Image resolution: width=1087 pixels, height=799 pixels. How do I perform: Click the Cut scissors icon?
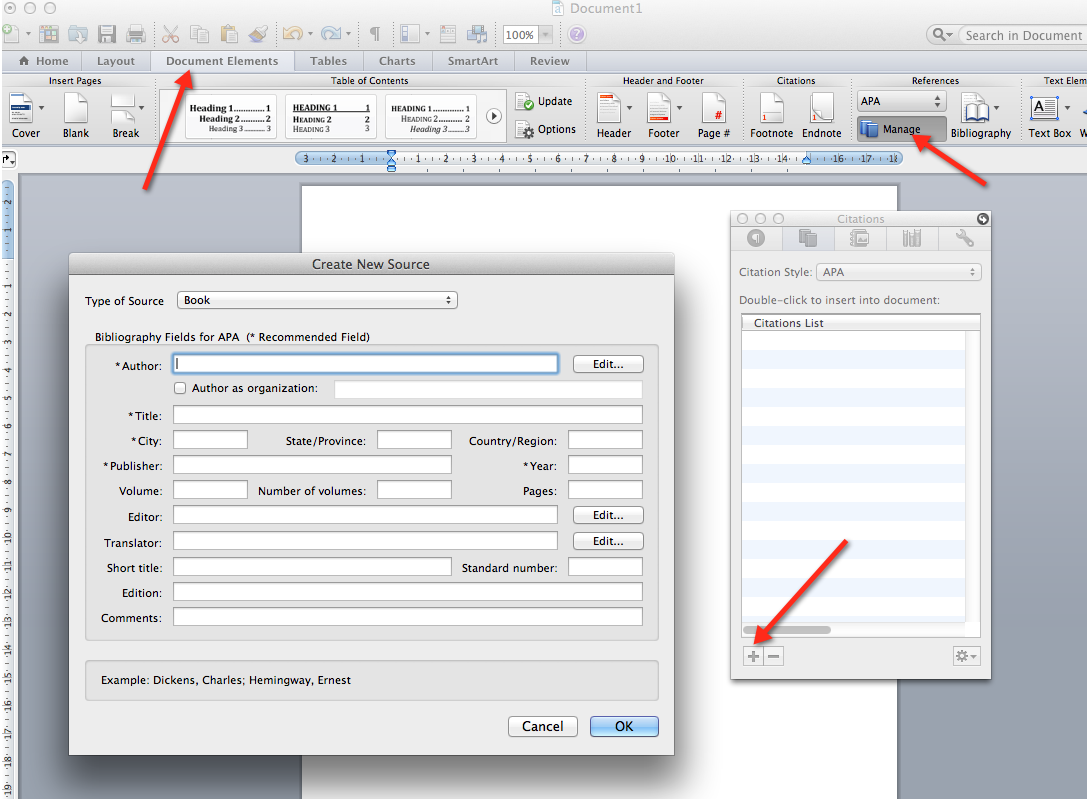click(171, 34)
